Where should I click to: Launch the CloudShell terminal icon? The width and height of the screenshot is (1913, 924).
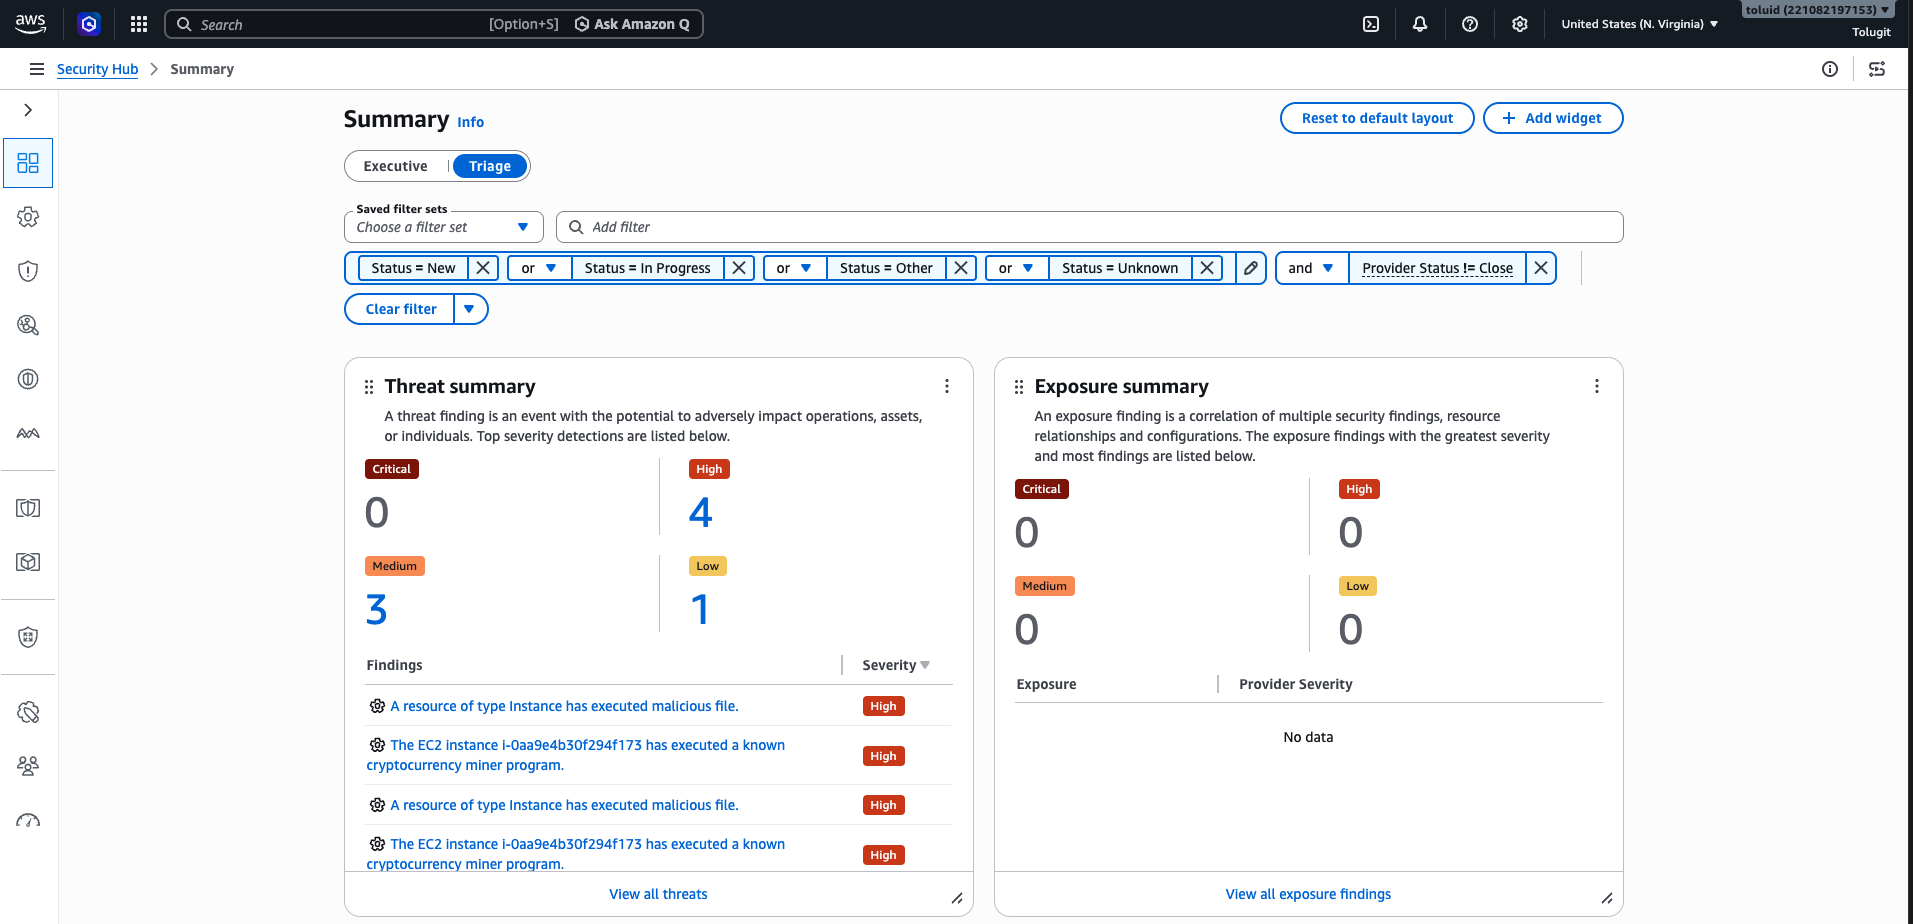tap(1371, 24)
